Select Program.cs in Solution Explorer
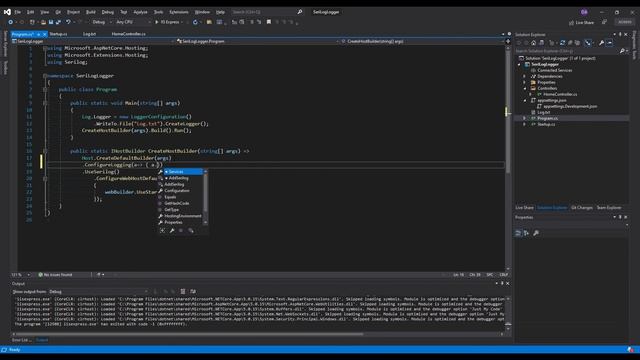 [x=547, y=118]
